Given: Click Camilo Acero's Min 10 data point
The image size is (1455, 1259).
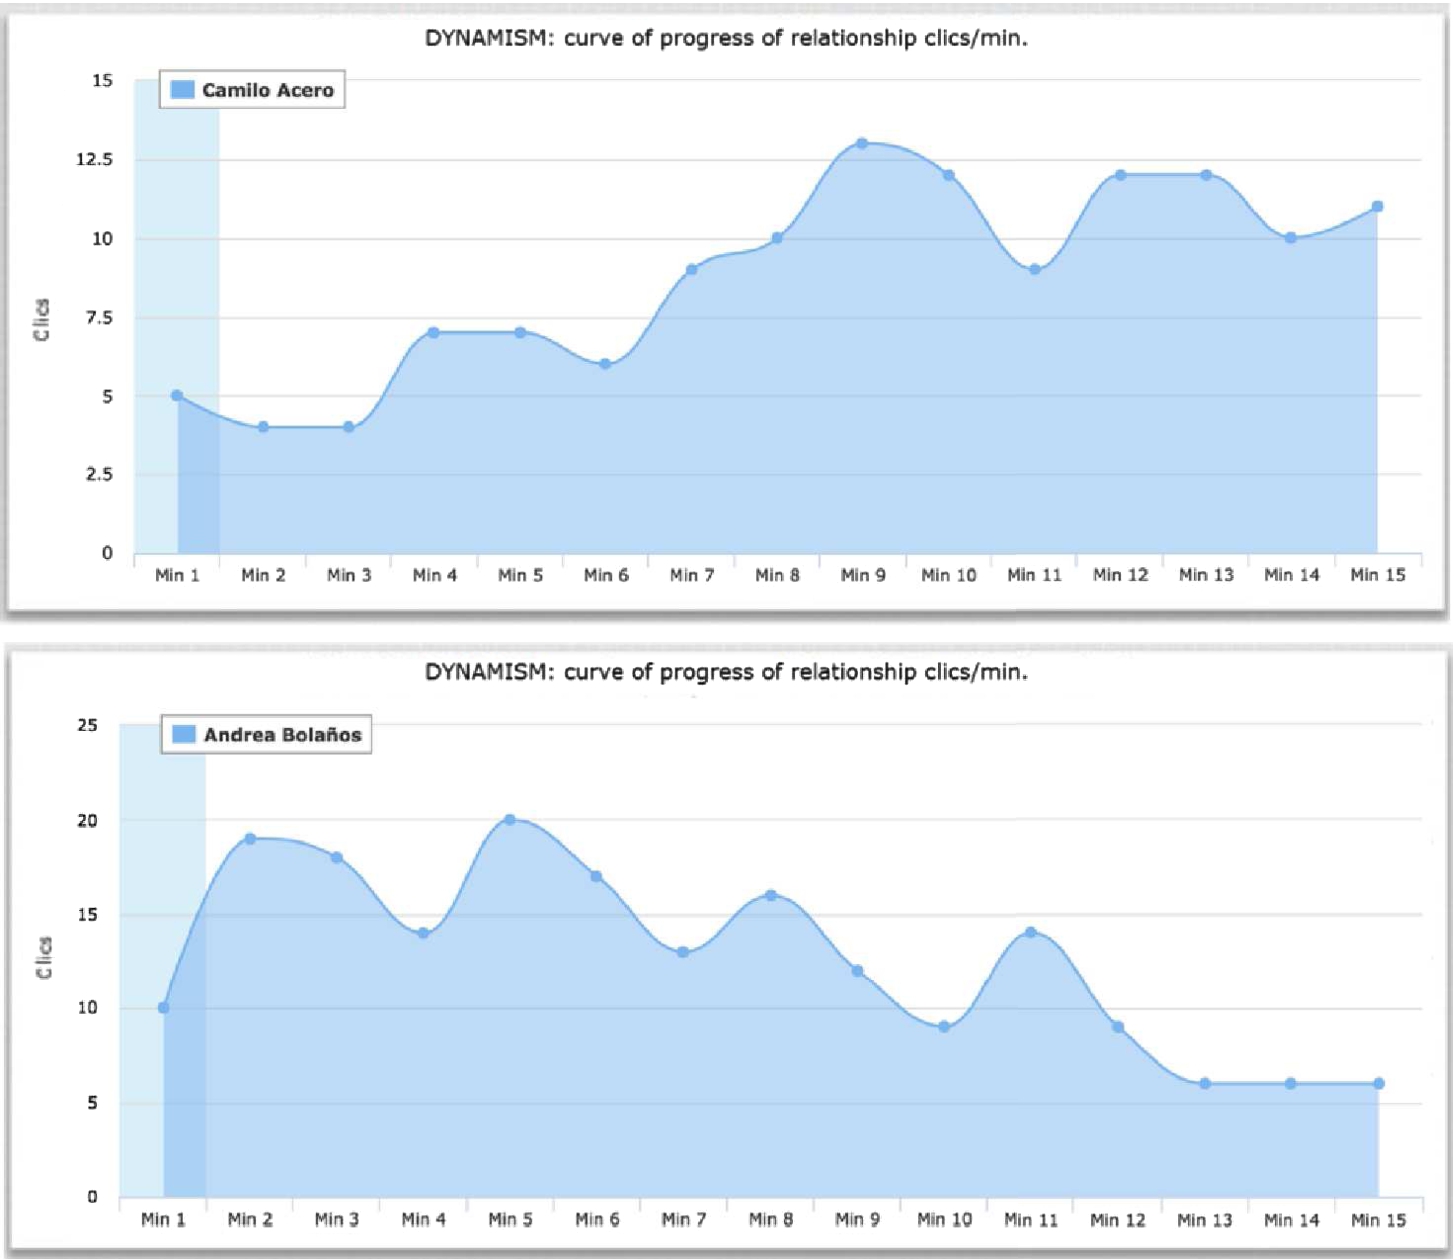Looking at the screenshot, I should 948,175.
